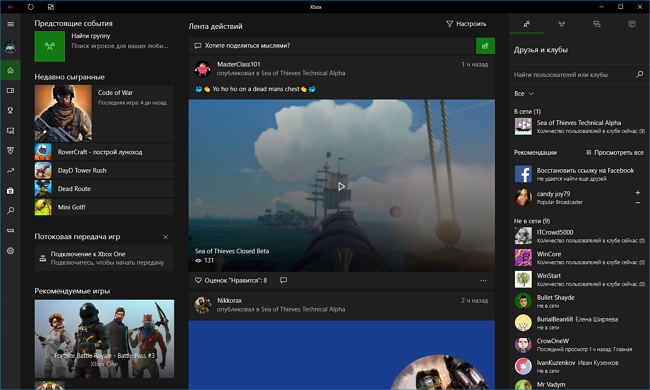Open Nikkorax's avatar

coord(203,305)
